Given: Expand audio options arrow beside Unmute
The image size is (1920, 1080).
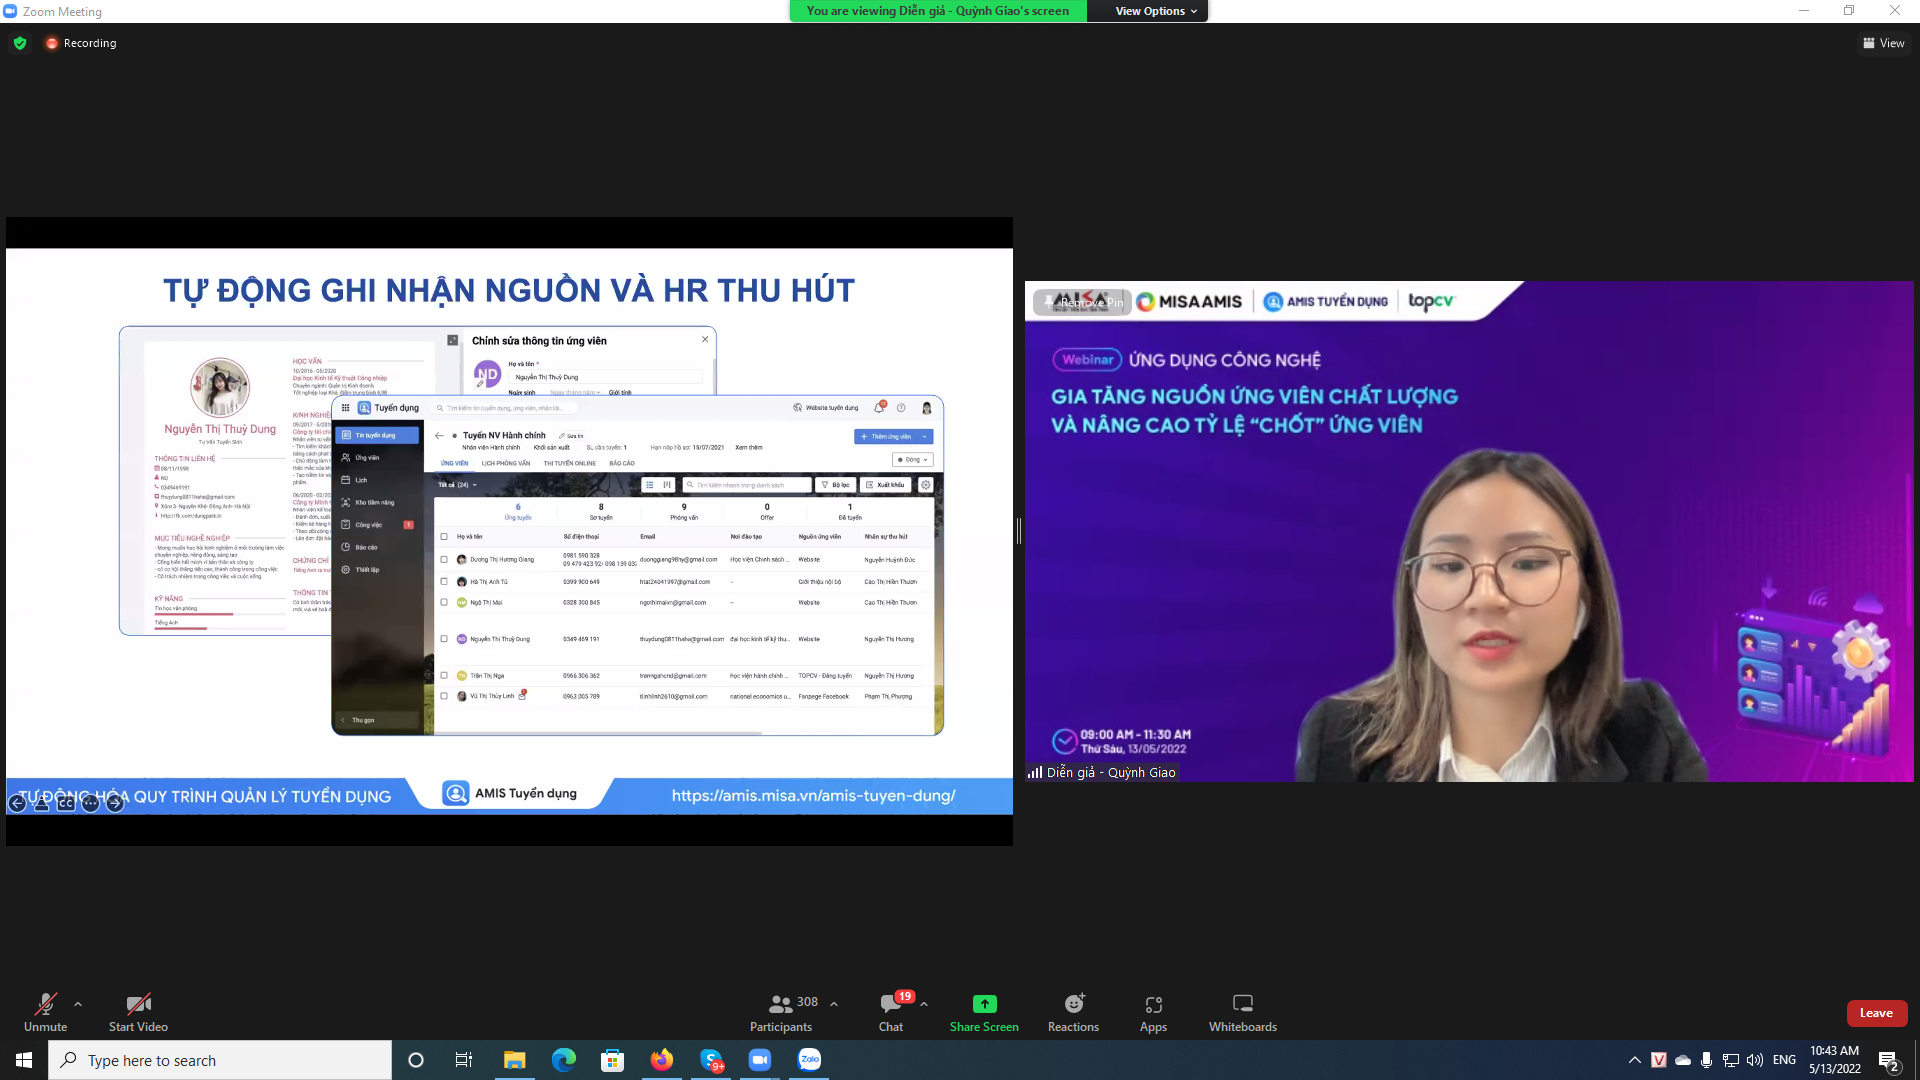Looking at the screenshot, I should tap(78, 1004).
